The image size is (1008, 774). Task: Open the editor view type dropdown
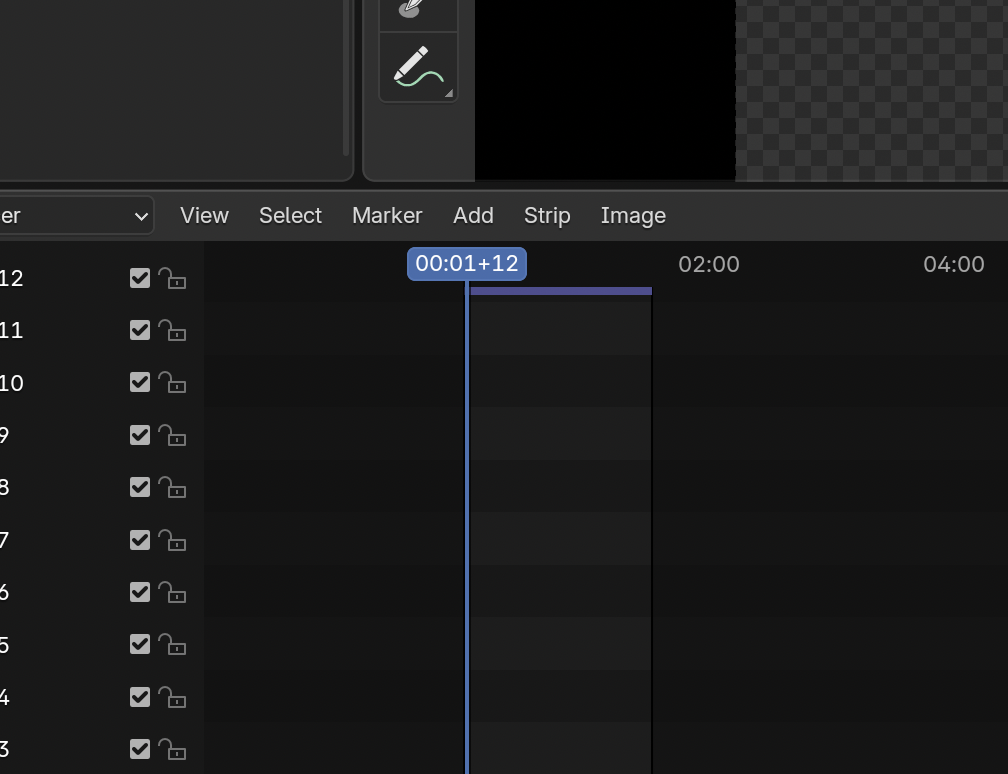[x=76, y=215]
